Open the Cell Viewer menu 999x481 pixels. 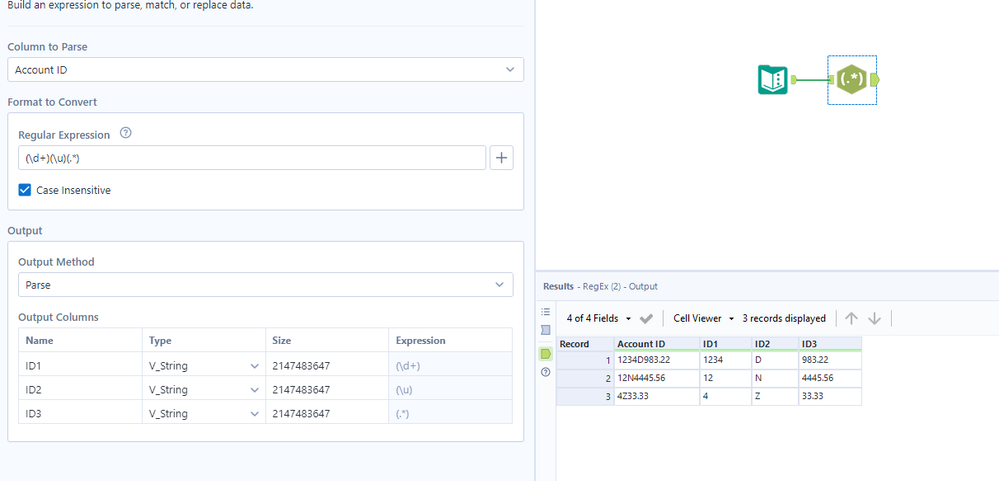tap(702, 318)
